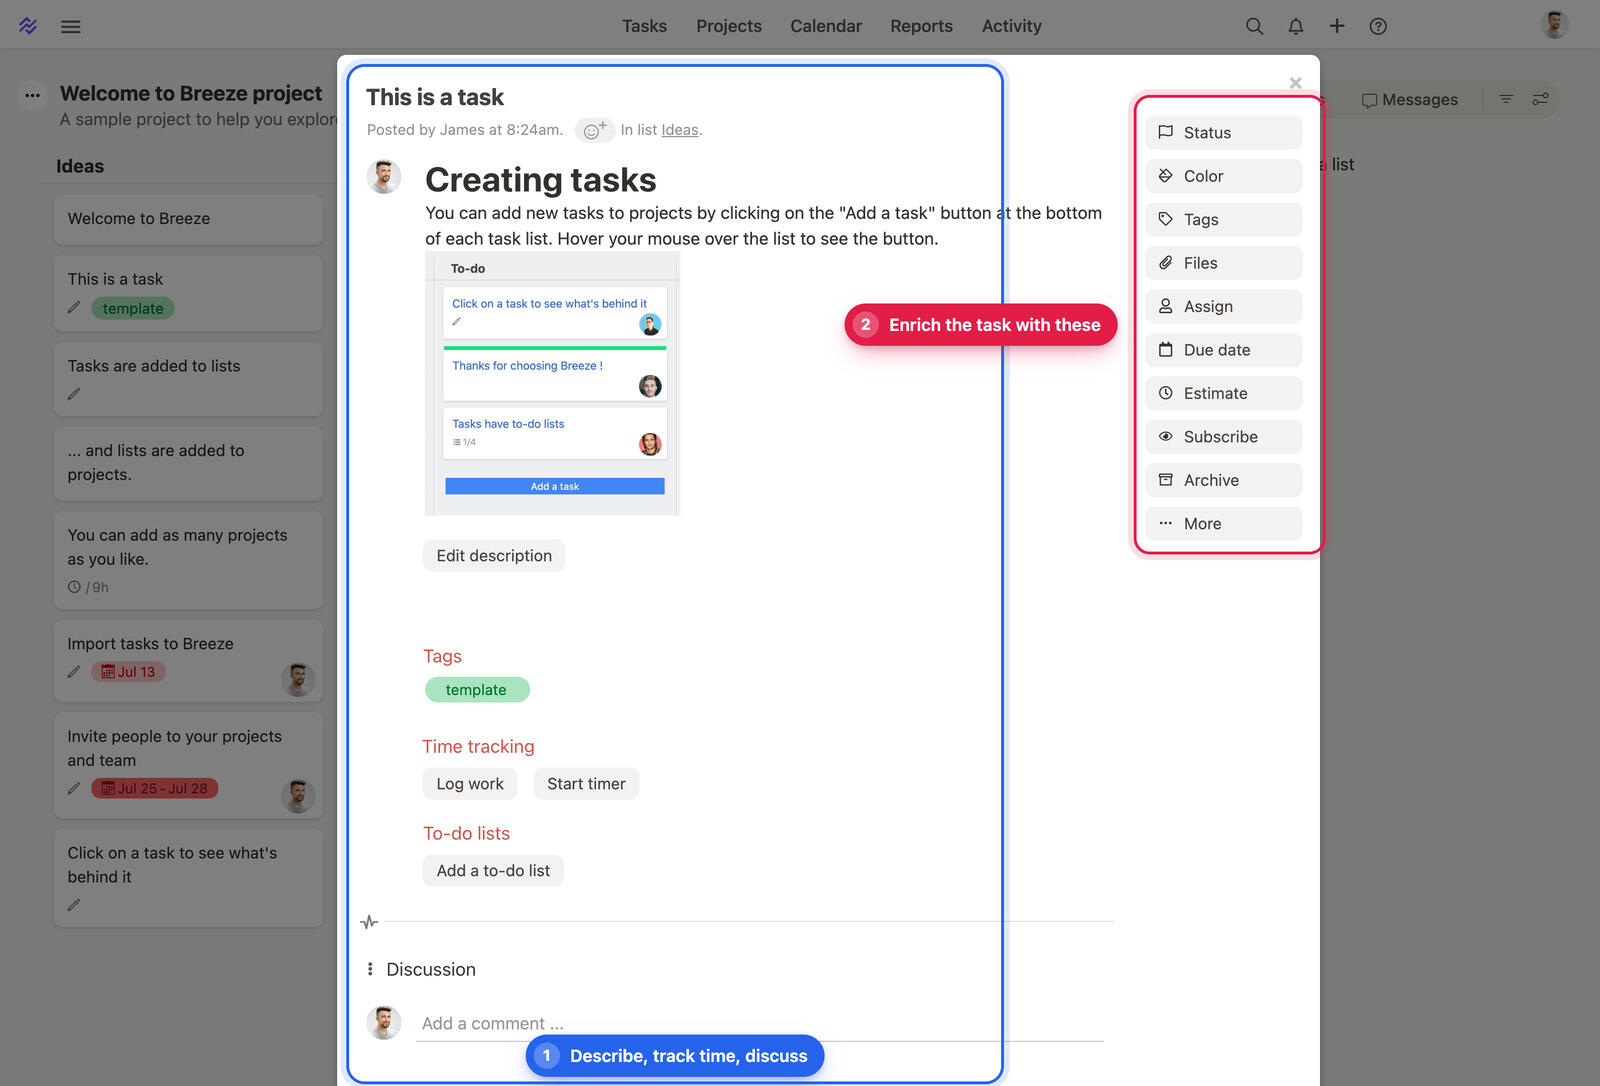Viewport: 1600px width, 1086px height.
Task: Add an emoji reaction to task
Action: (595, 130)
